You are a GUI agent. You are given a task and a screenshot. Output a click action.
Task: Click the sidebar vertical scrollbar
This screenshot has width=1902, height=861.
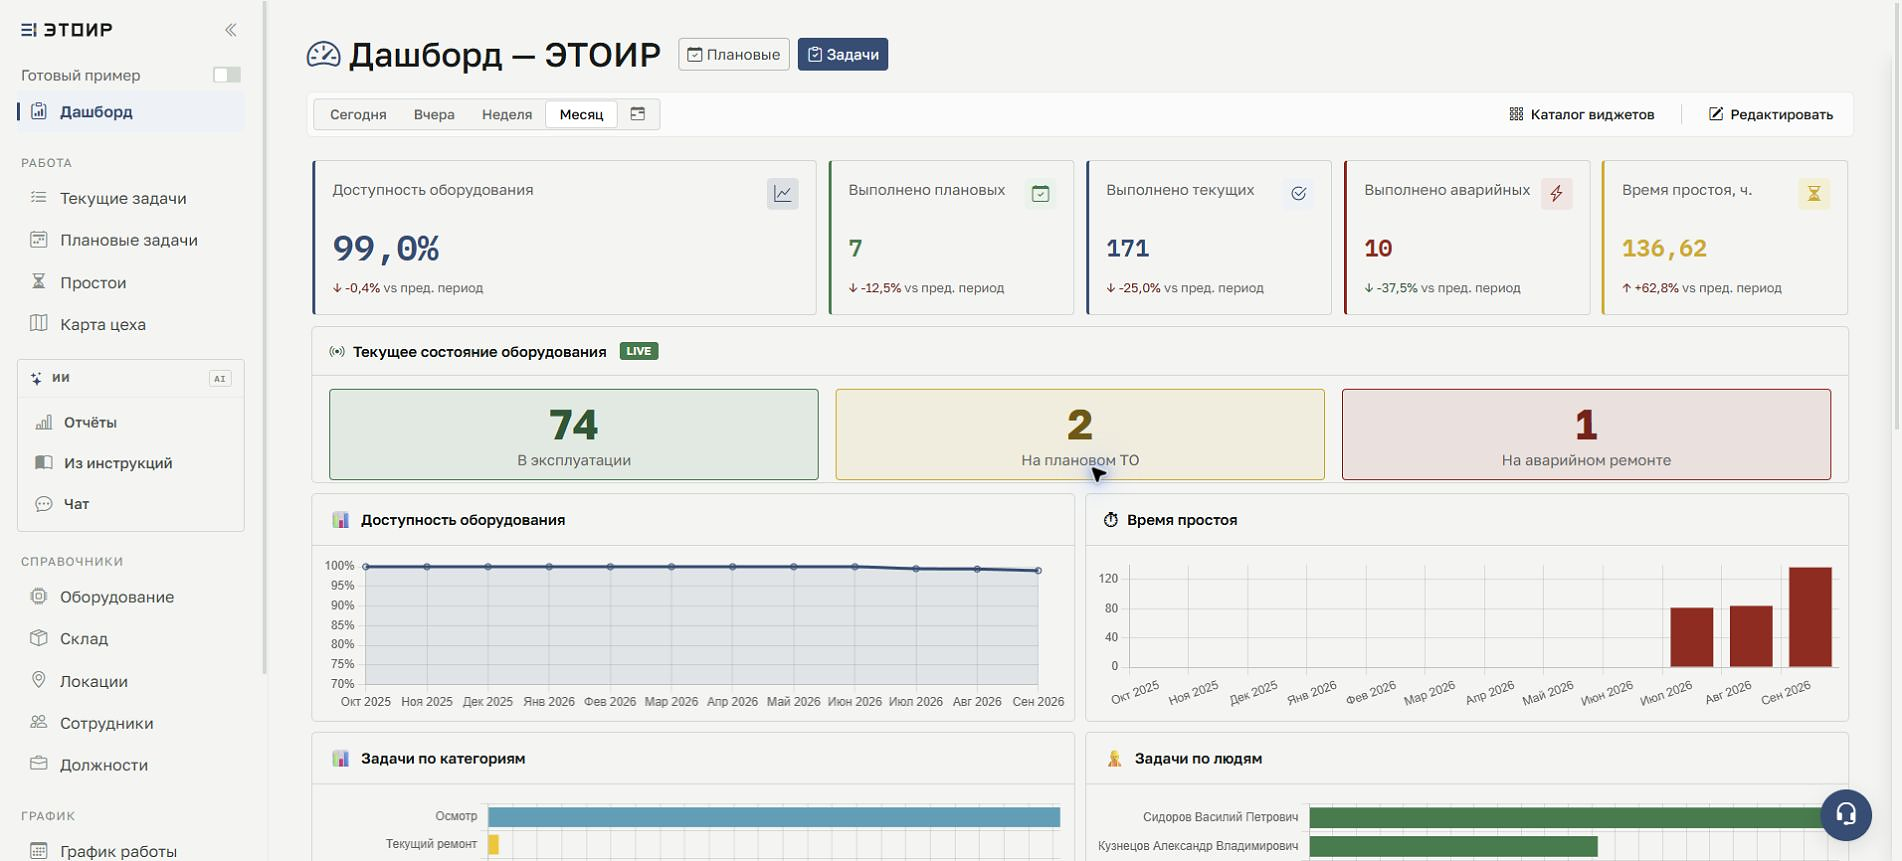click(x=265, y=340)
